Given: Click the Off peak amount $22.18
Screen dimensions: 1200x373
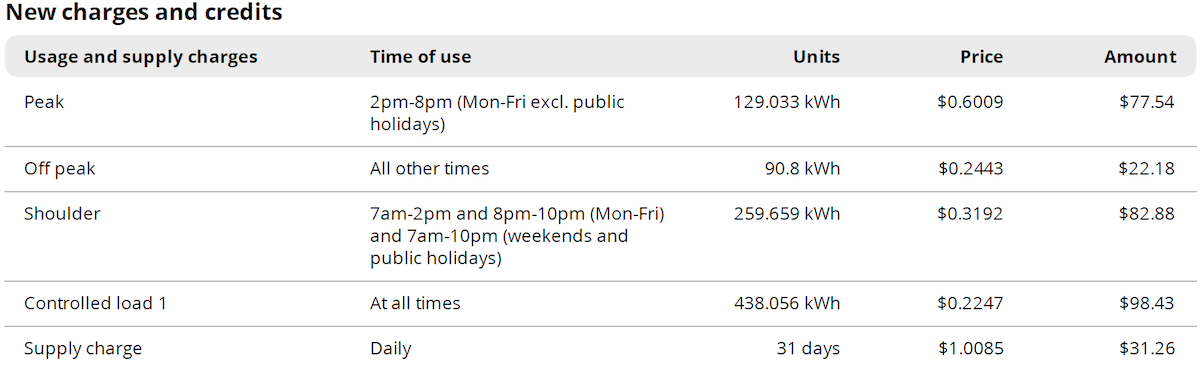Looking at the screenshot, I should [1146, 169].
